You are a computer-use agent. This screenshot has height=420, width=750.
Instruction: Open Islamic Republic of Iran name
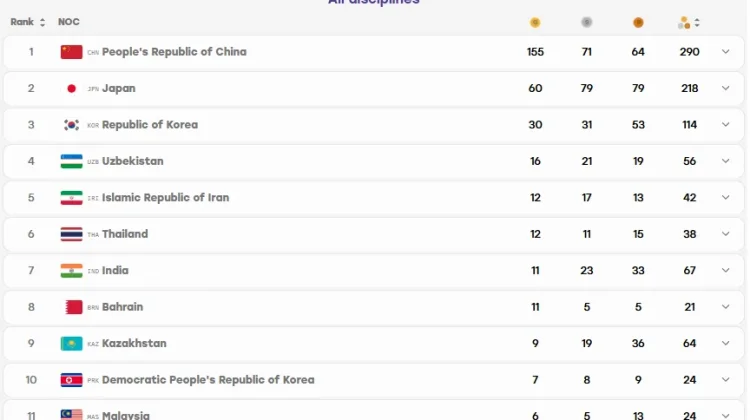click(165, 198)
